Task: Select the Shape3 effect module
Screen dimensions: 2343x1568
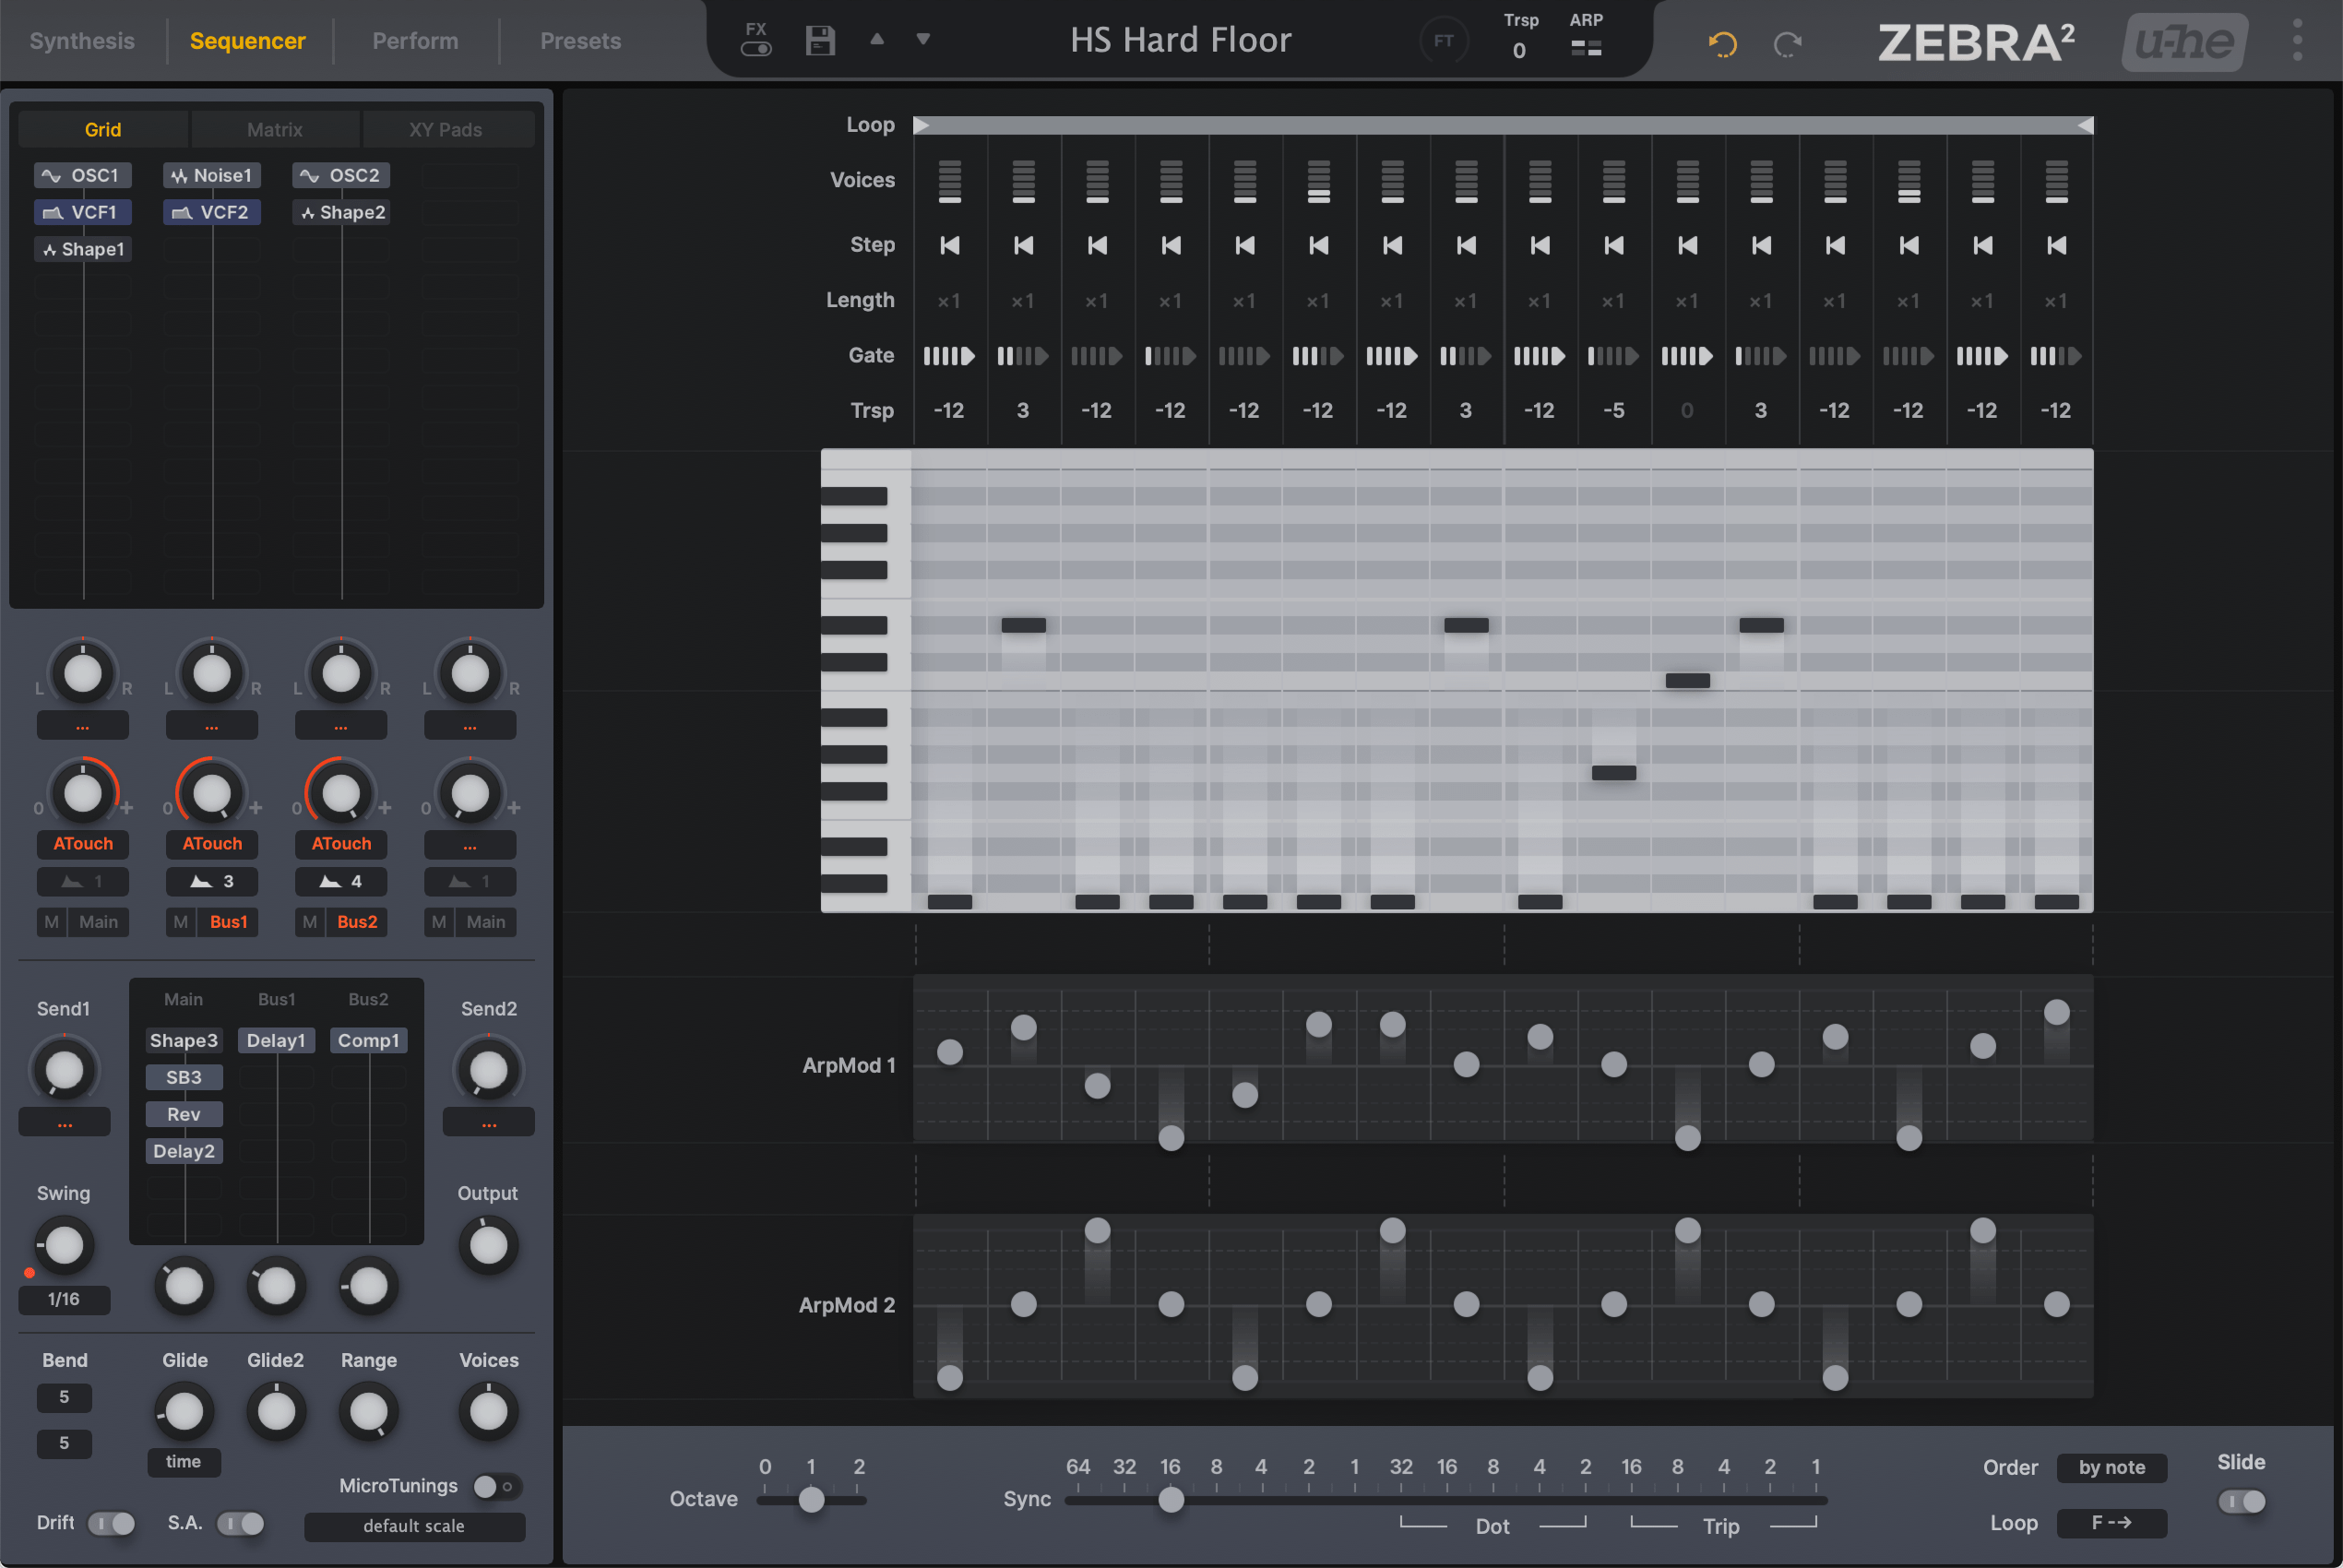Action: click(184, 1041)
